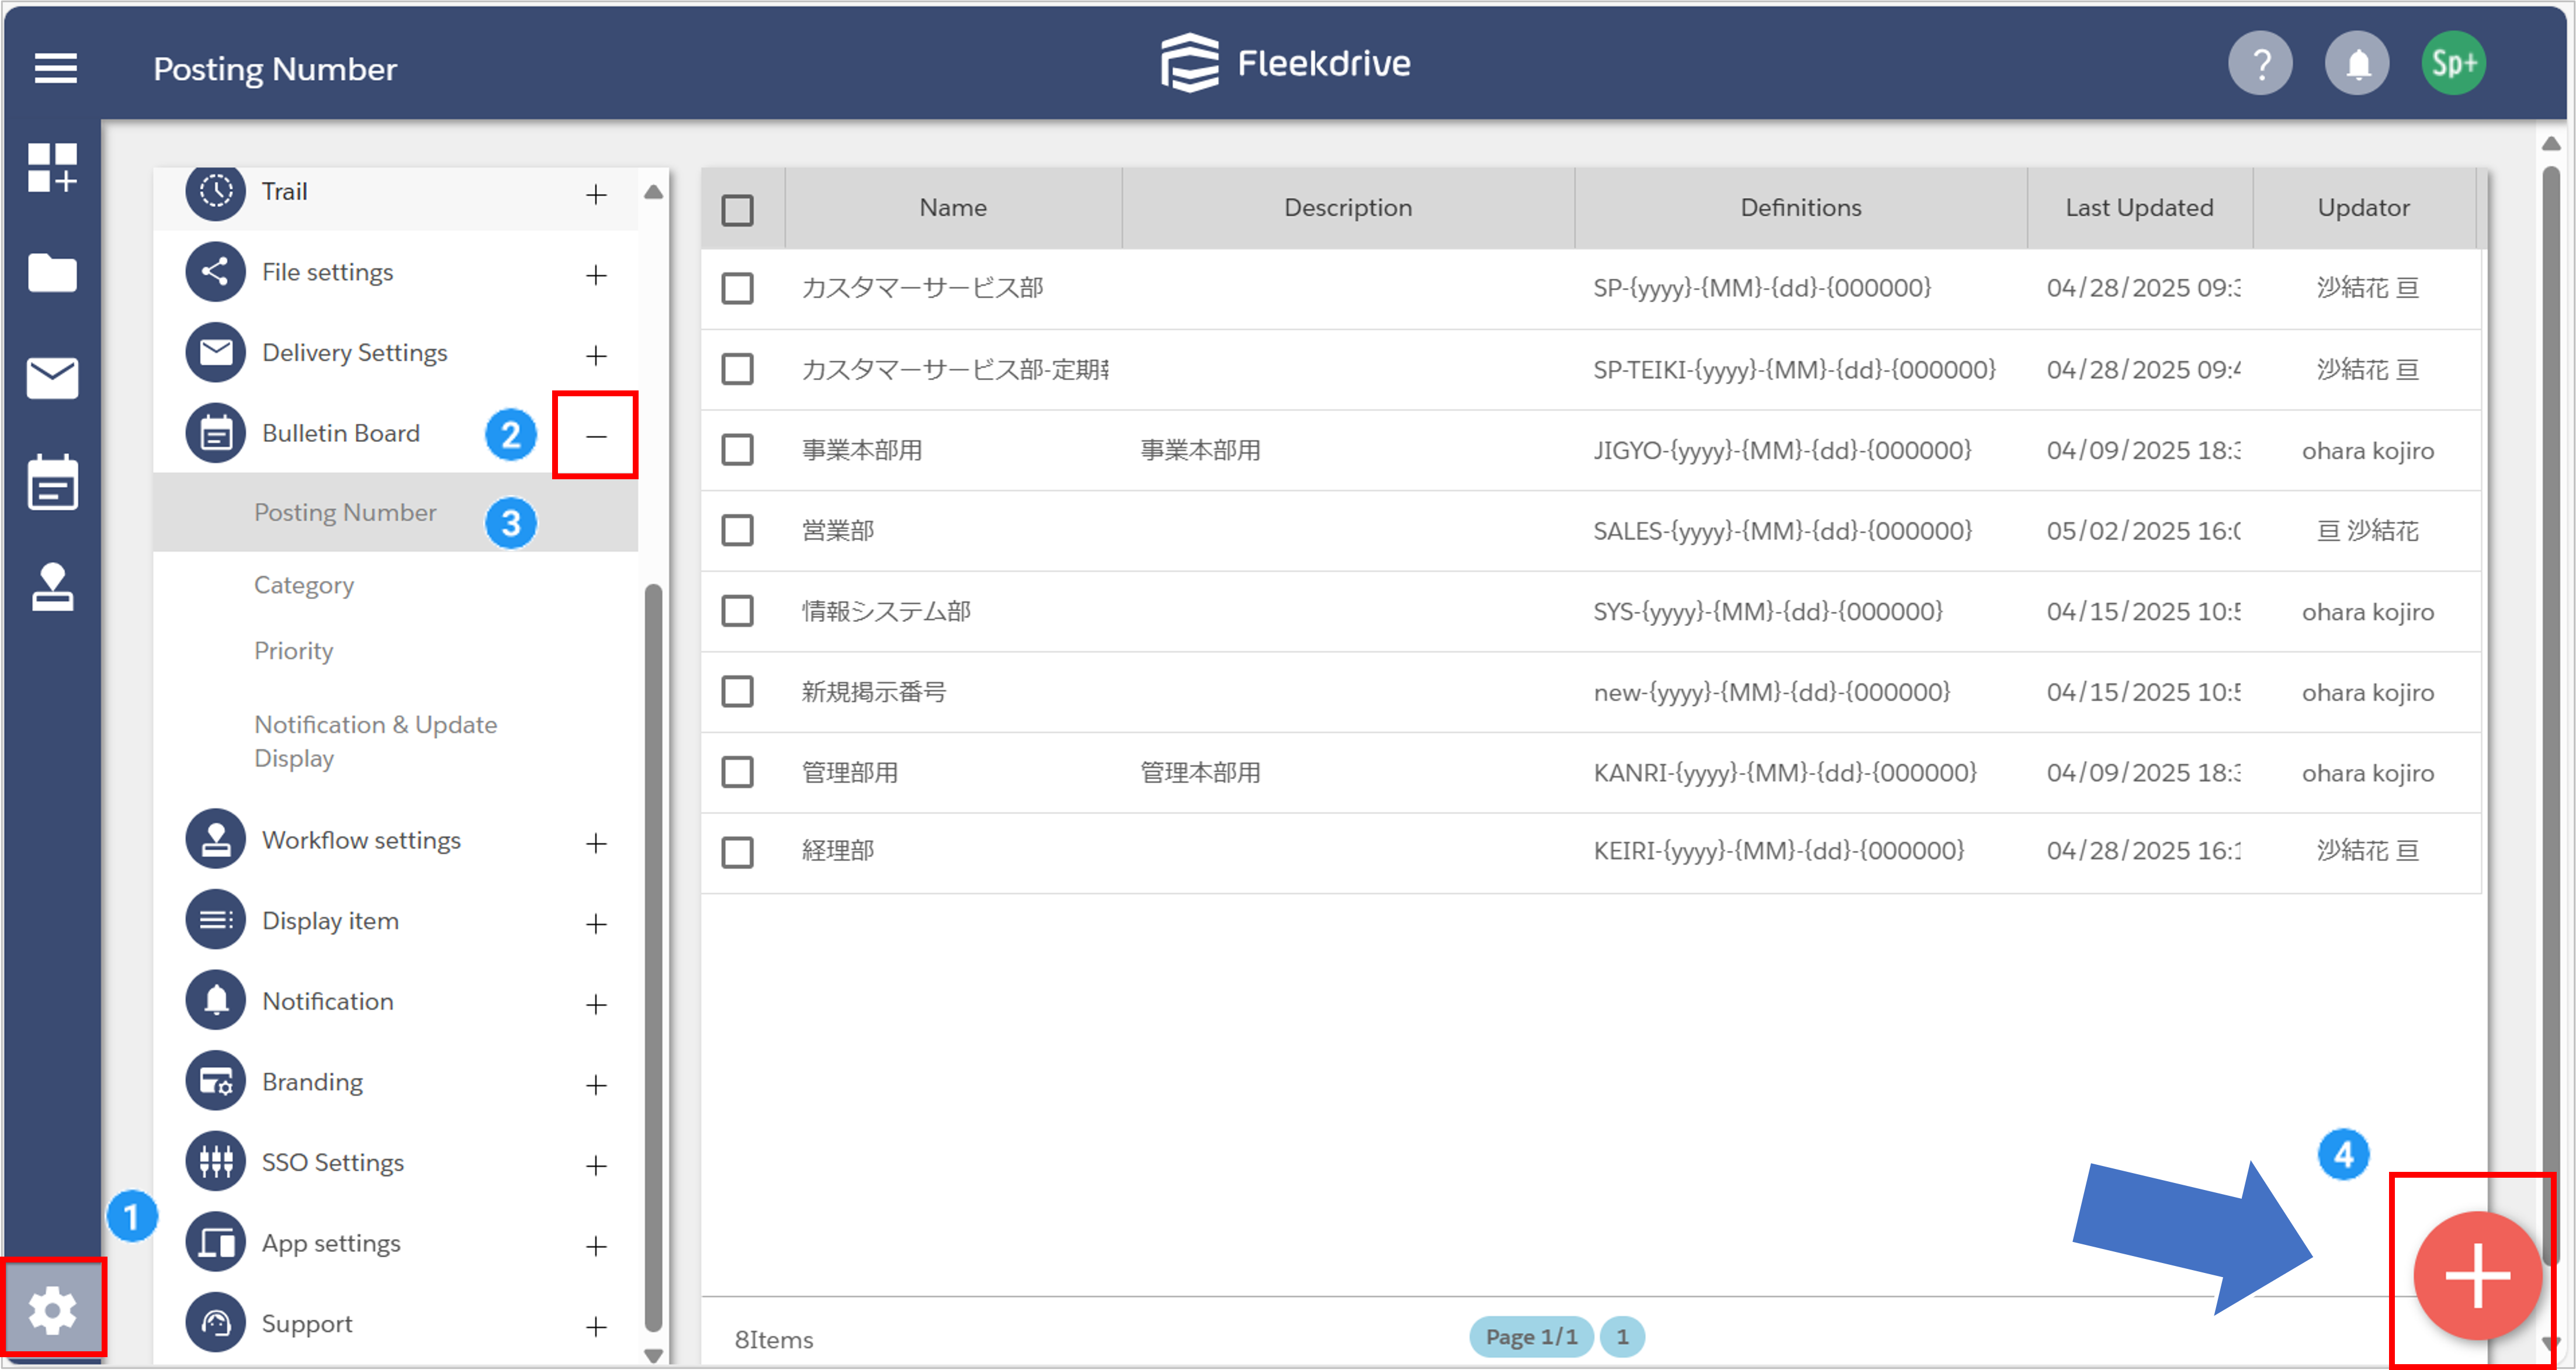
Task: Sort by the Description column header
Action: (x=1348, y=208)
